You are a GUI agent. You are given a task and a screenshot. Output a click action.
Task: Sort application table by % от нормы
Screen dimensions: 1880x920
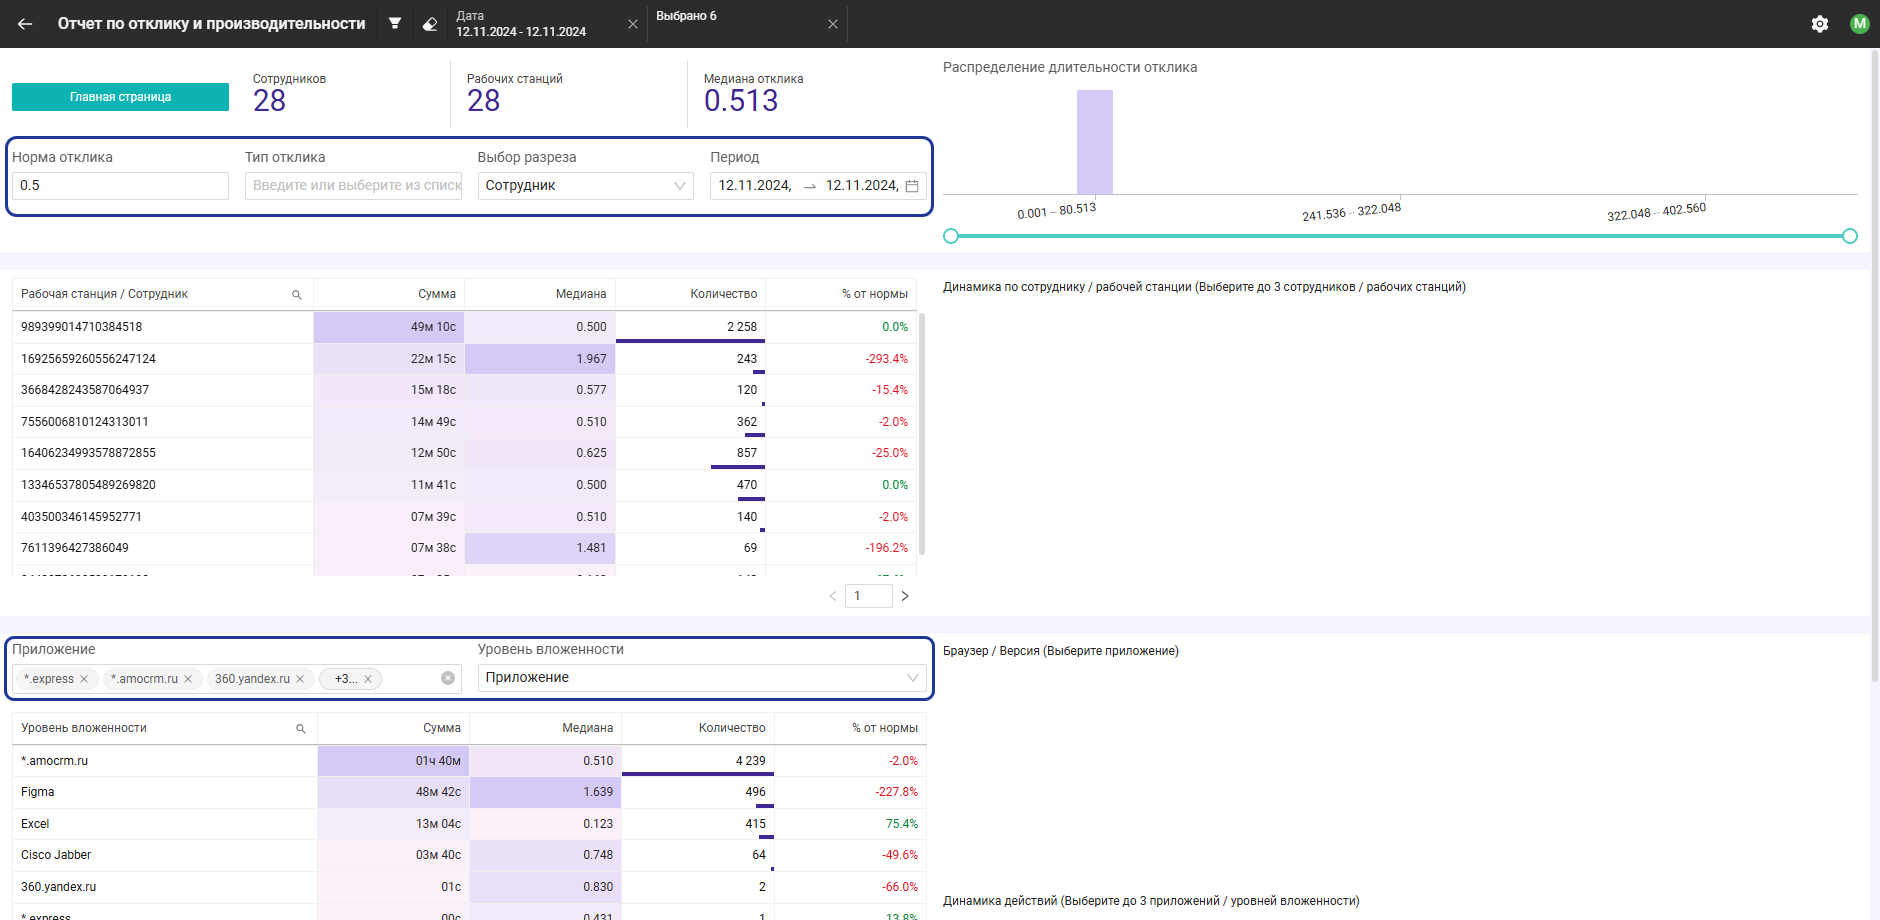coord(885,728)
